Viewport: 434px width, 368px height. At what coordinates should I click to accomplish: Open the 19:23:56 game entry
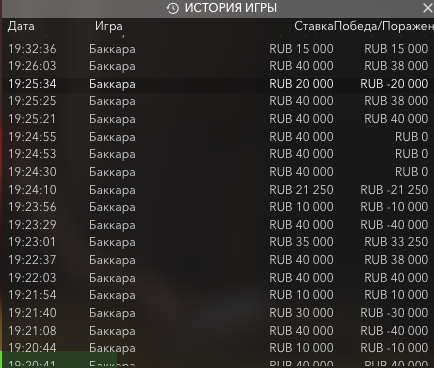(218, 207)
